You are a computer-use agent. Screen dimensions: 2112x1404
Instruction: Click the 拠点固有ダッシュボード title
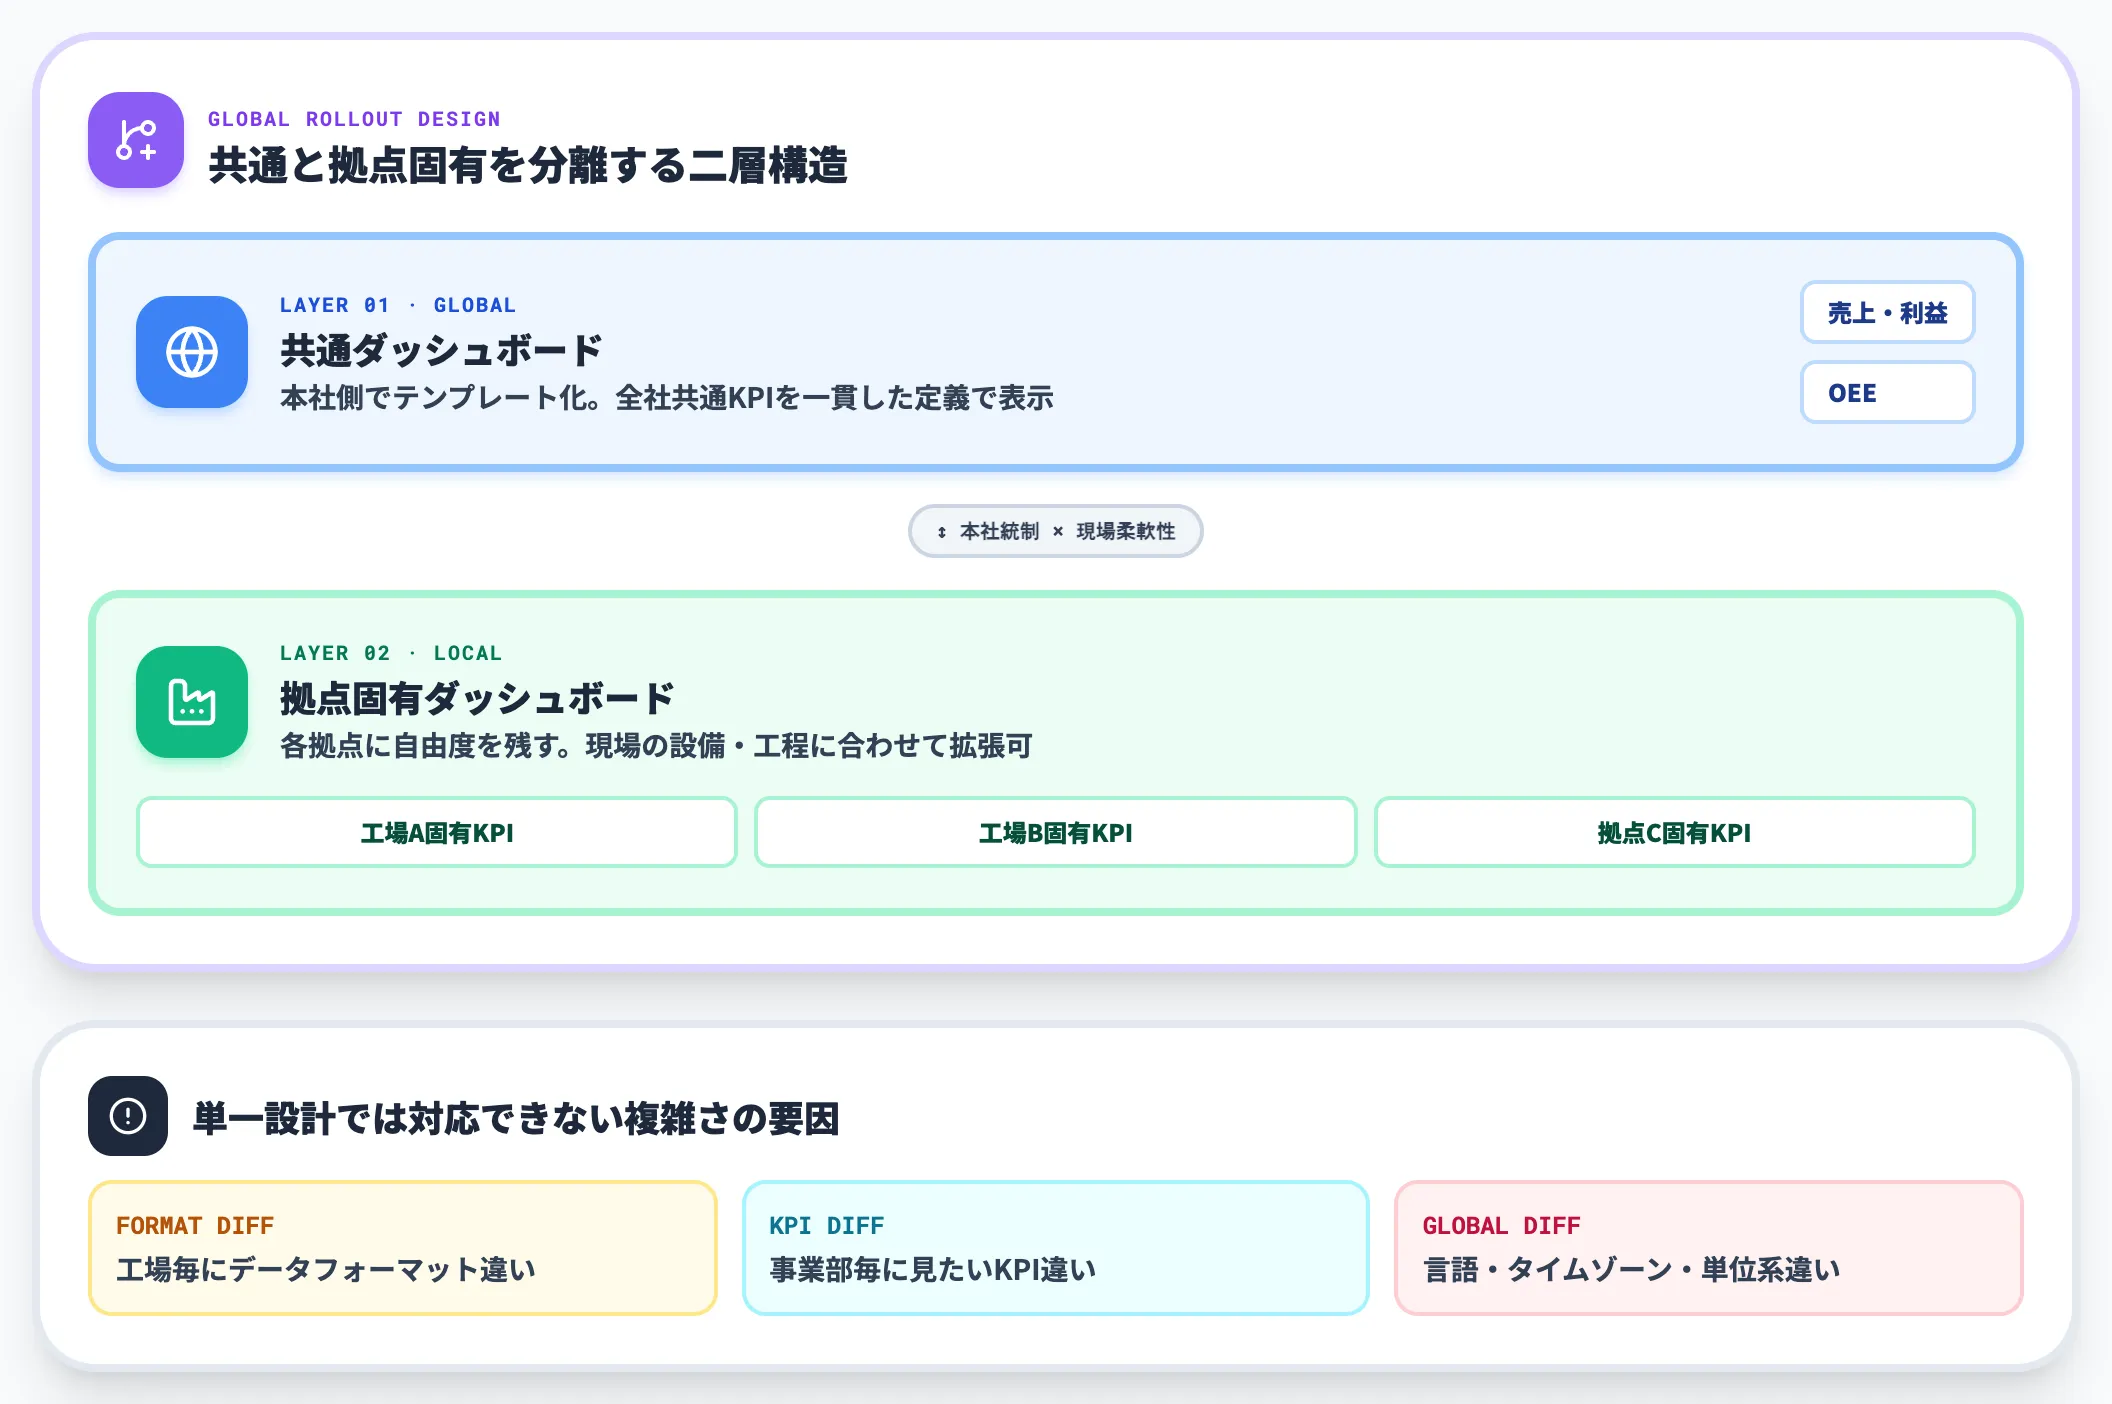pyautogui.click(x=477, y=698)
